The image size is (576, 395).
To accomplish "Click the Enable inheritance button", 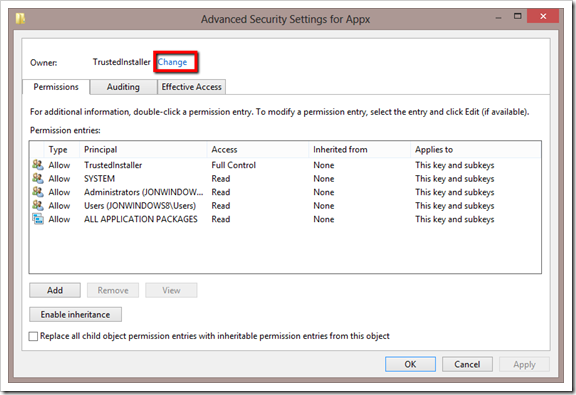I will (75, 315).
